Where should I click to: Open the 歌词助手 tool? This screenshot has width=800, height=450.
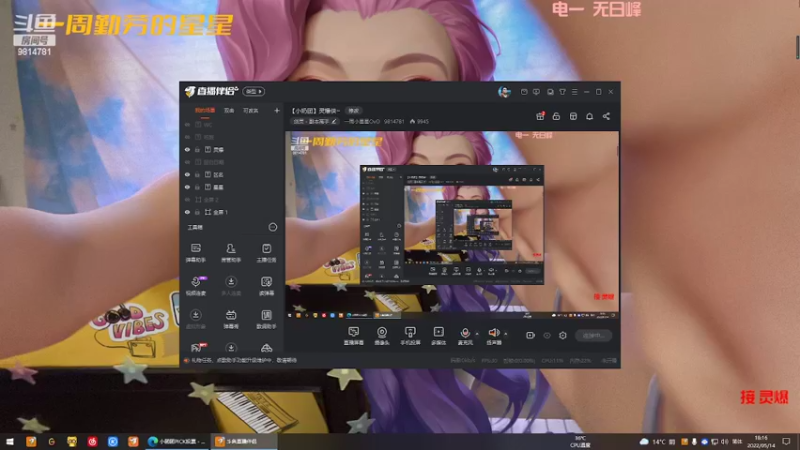[266, 319]
